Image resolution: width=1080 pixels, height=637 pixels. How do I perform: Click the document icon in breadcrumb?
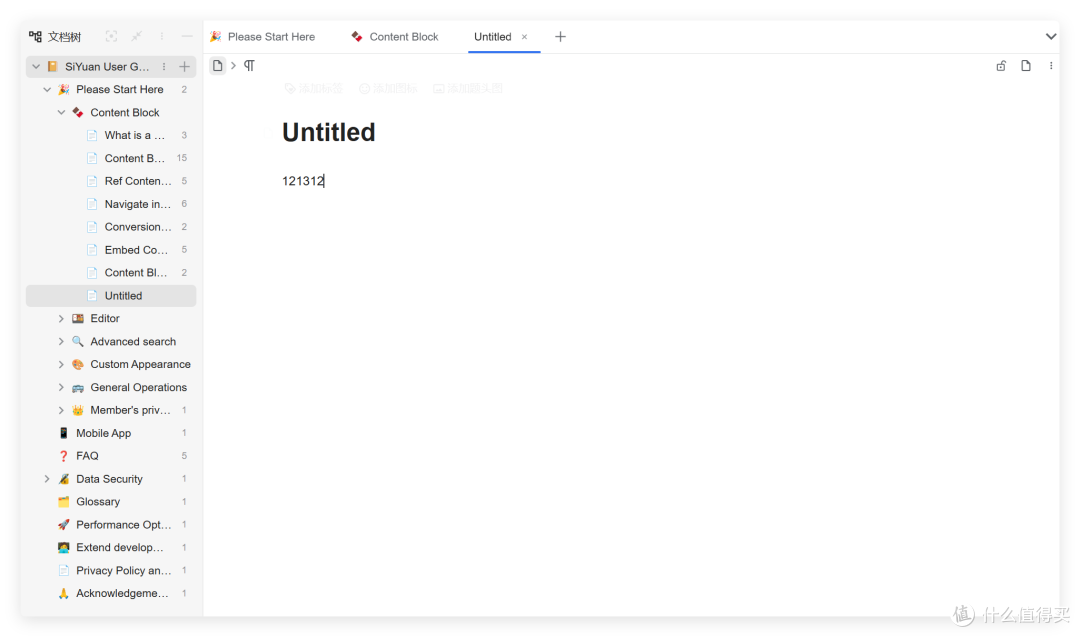click(218, 65)
